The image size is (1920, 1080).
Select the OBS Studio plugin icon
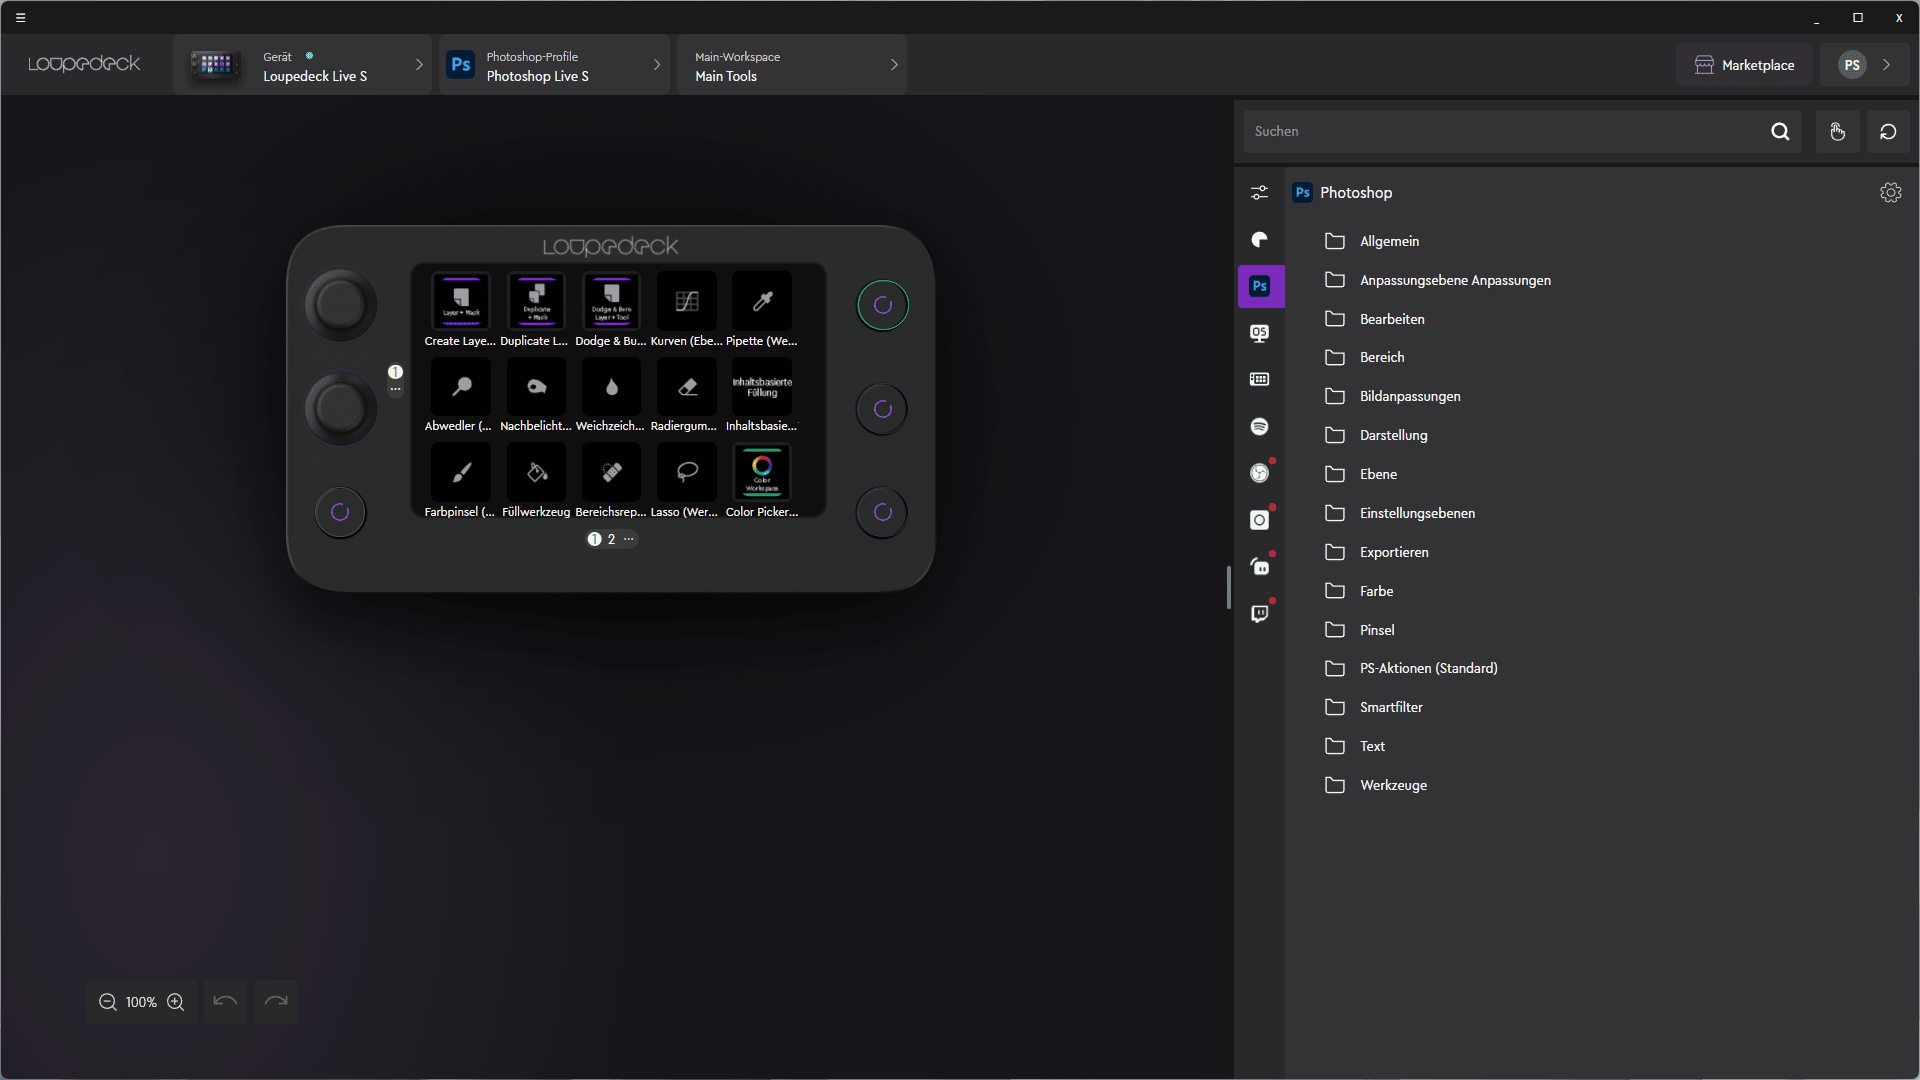[x=1259, y=473]
